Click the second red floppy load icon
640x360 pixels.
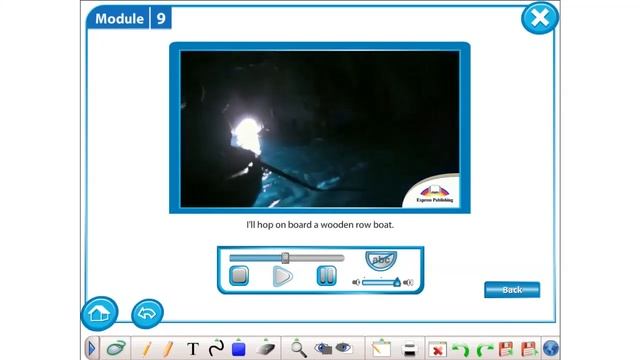pyautogui.click(x=529, y=349)
